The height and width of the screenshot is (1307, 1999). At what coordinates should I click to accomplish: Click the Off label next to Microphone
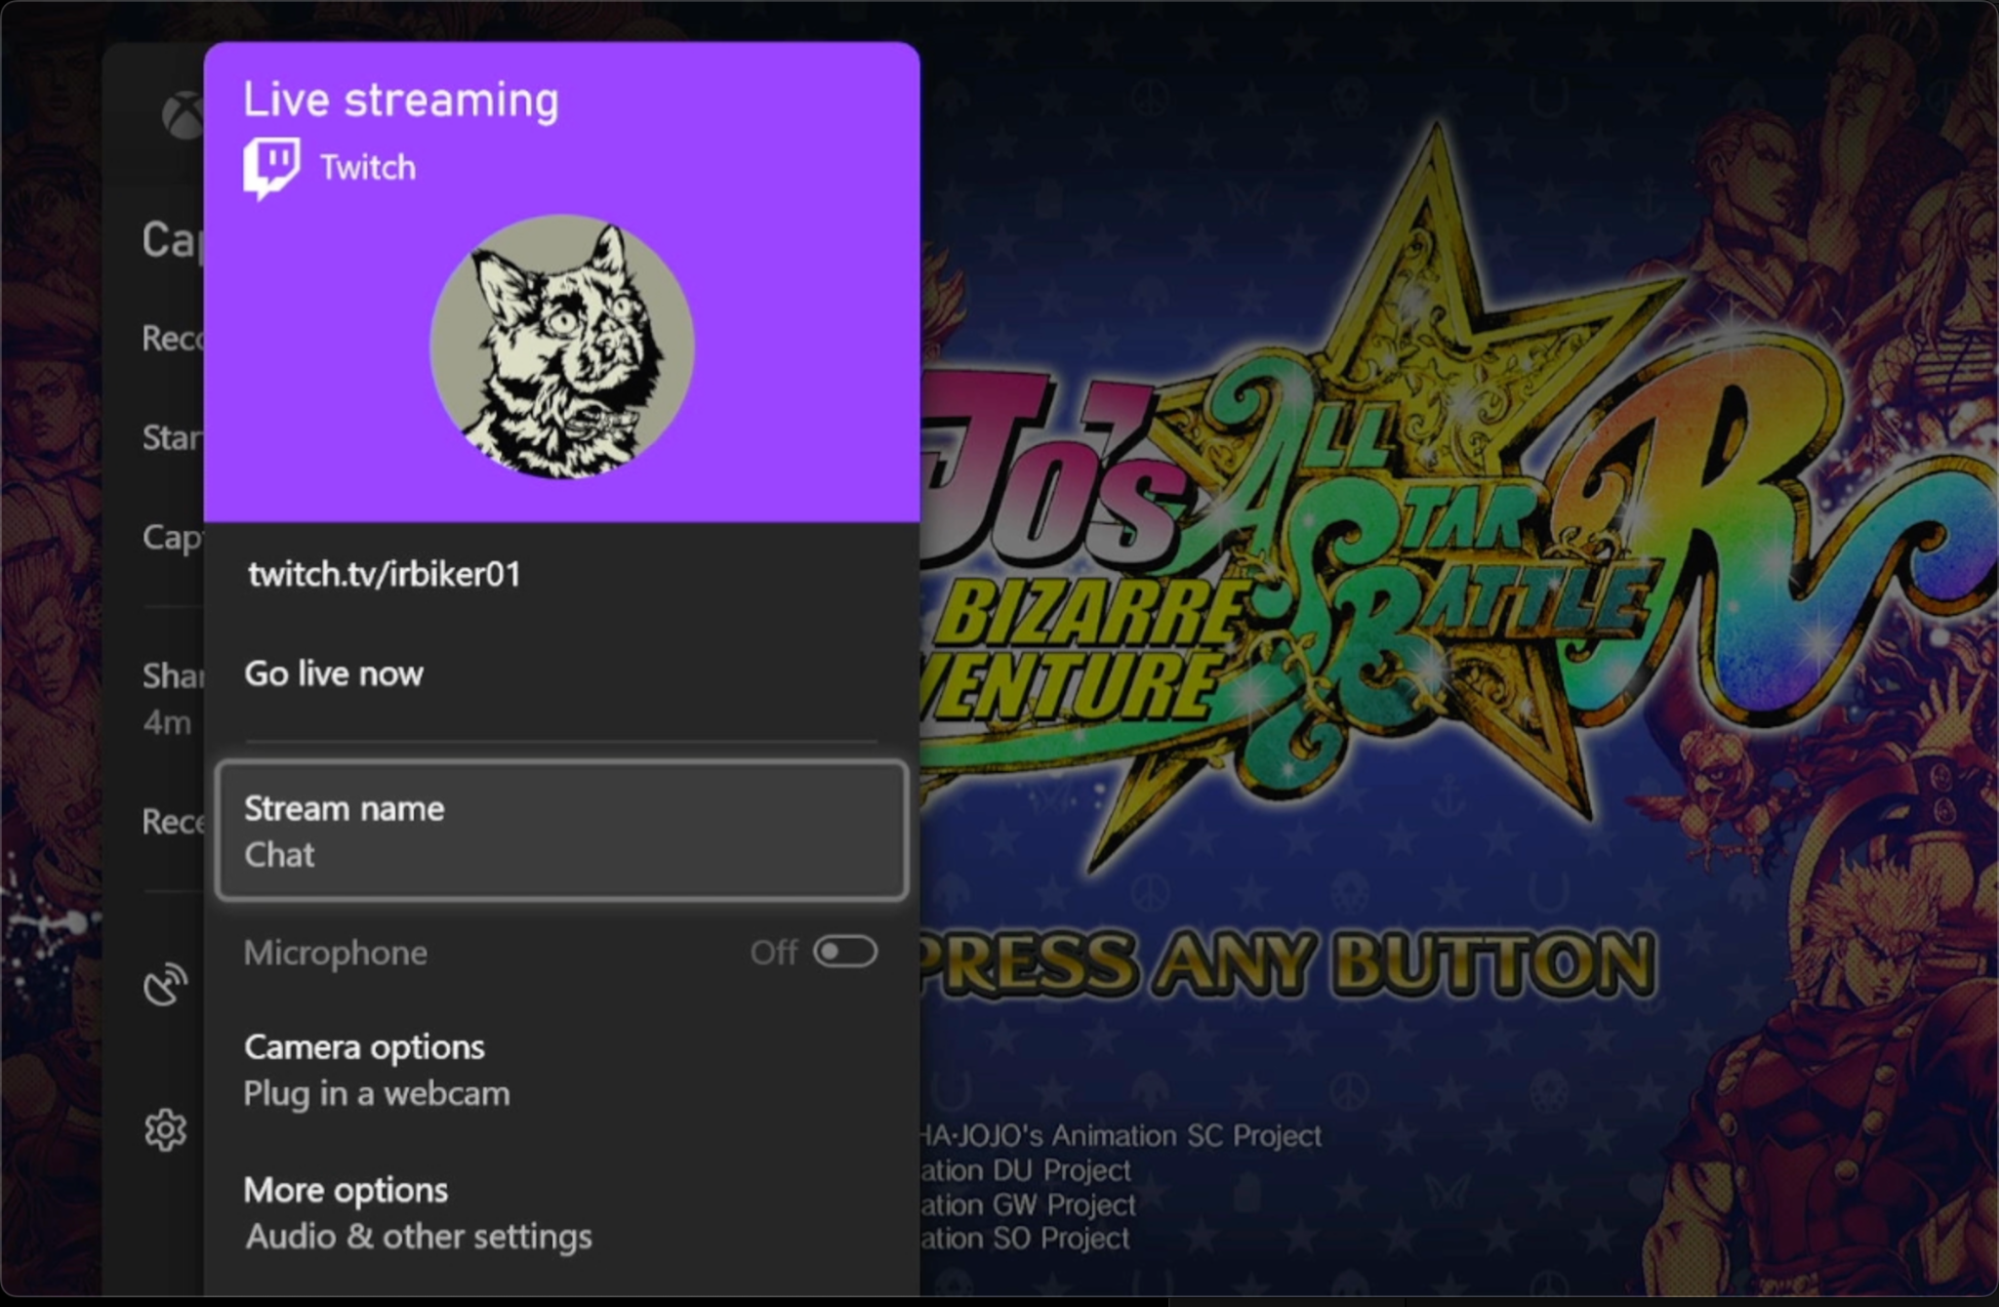tap(775, 952)
